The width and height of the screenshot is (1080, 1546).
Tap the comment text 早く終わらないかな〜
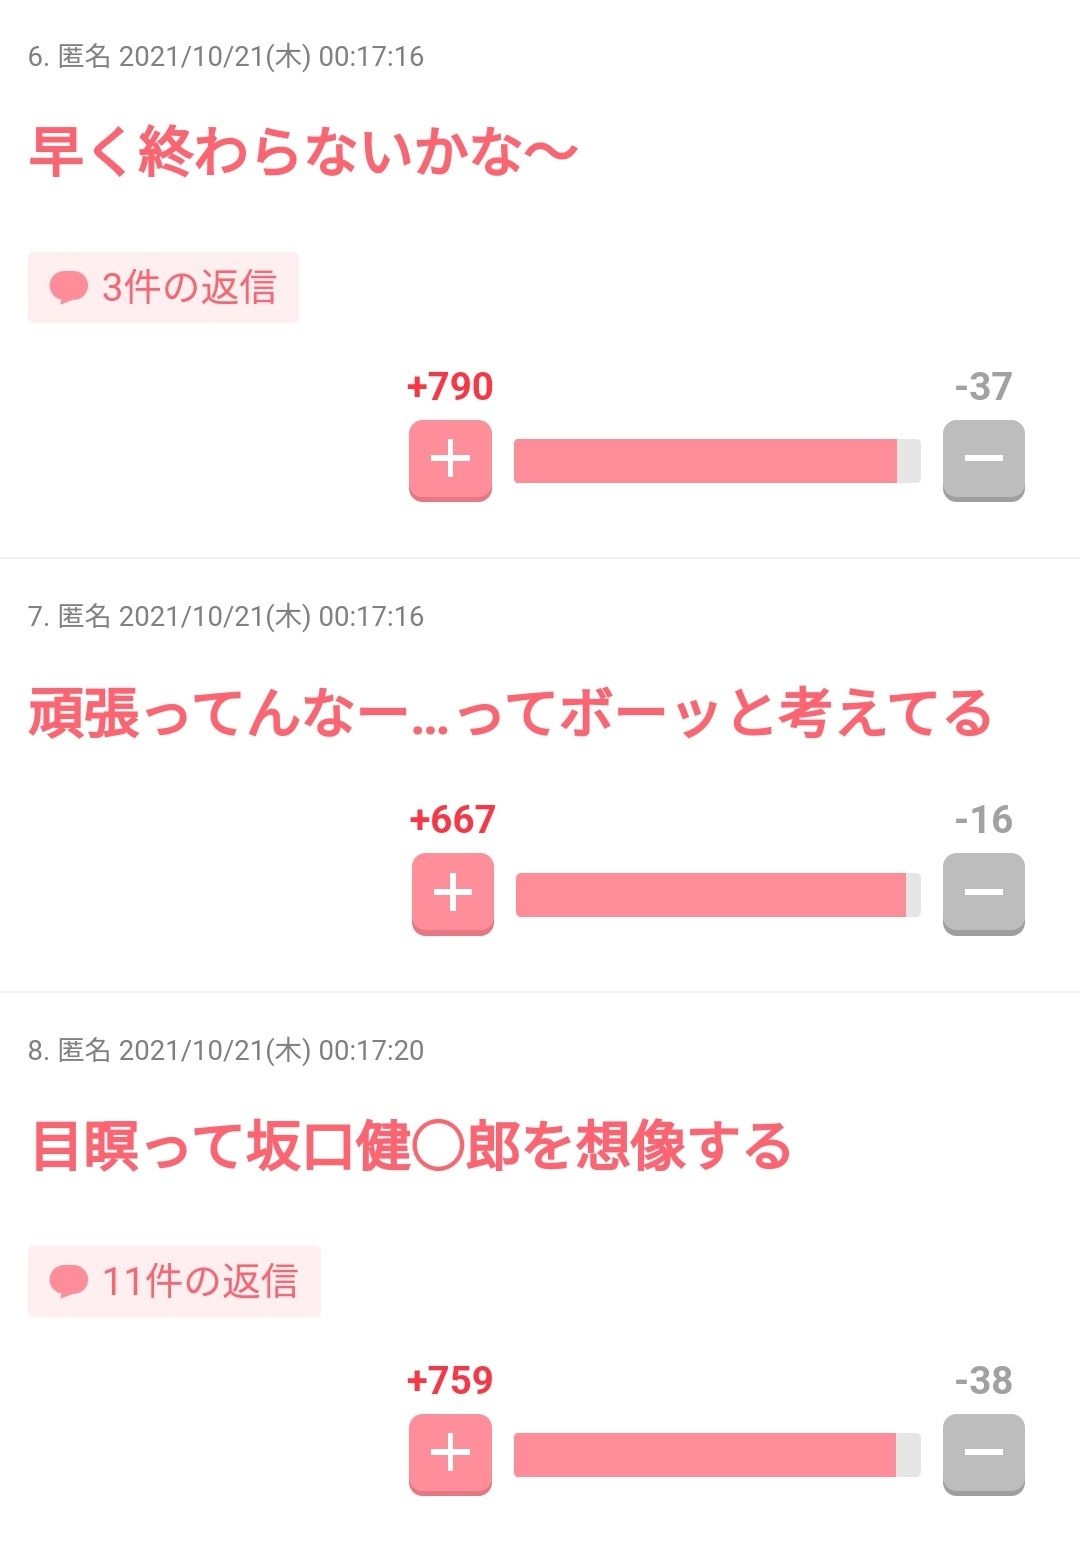tap(303, 153)
